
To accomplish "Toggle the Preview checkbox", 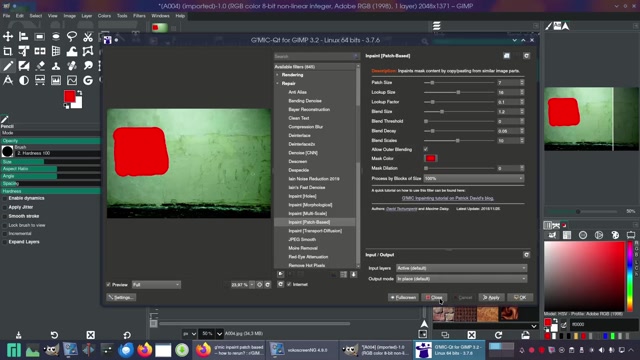I will 109,284.
